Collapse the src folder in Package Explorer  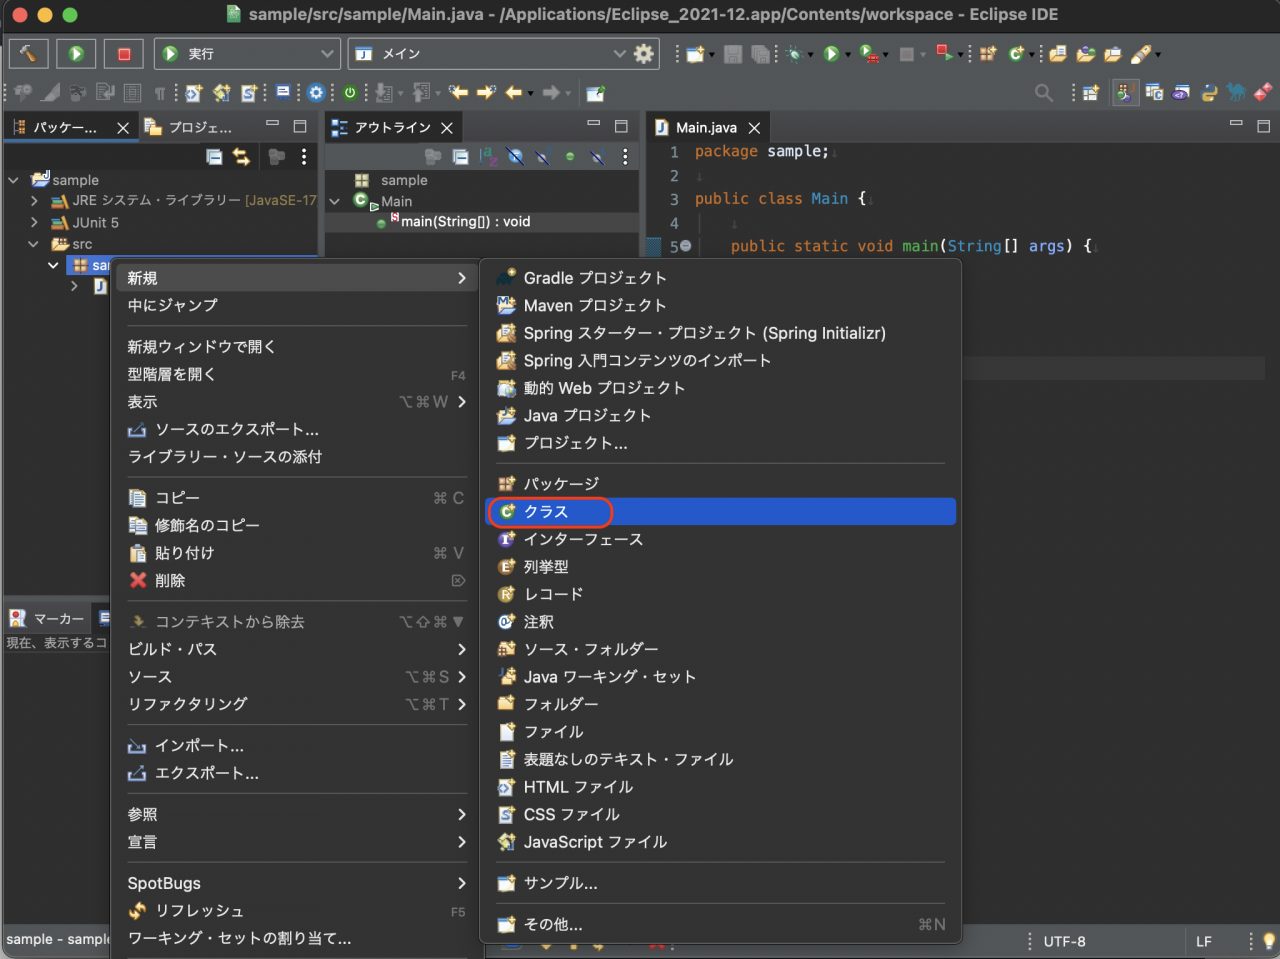pos(33,244)
